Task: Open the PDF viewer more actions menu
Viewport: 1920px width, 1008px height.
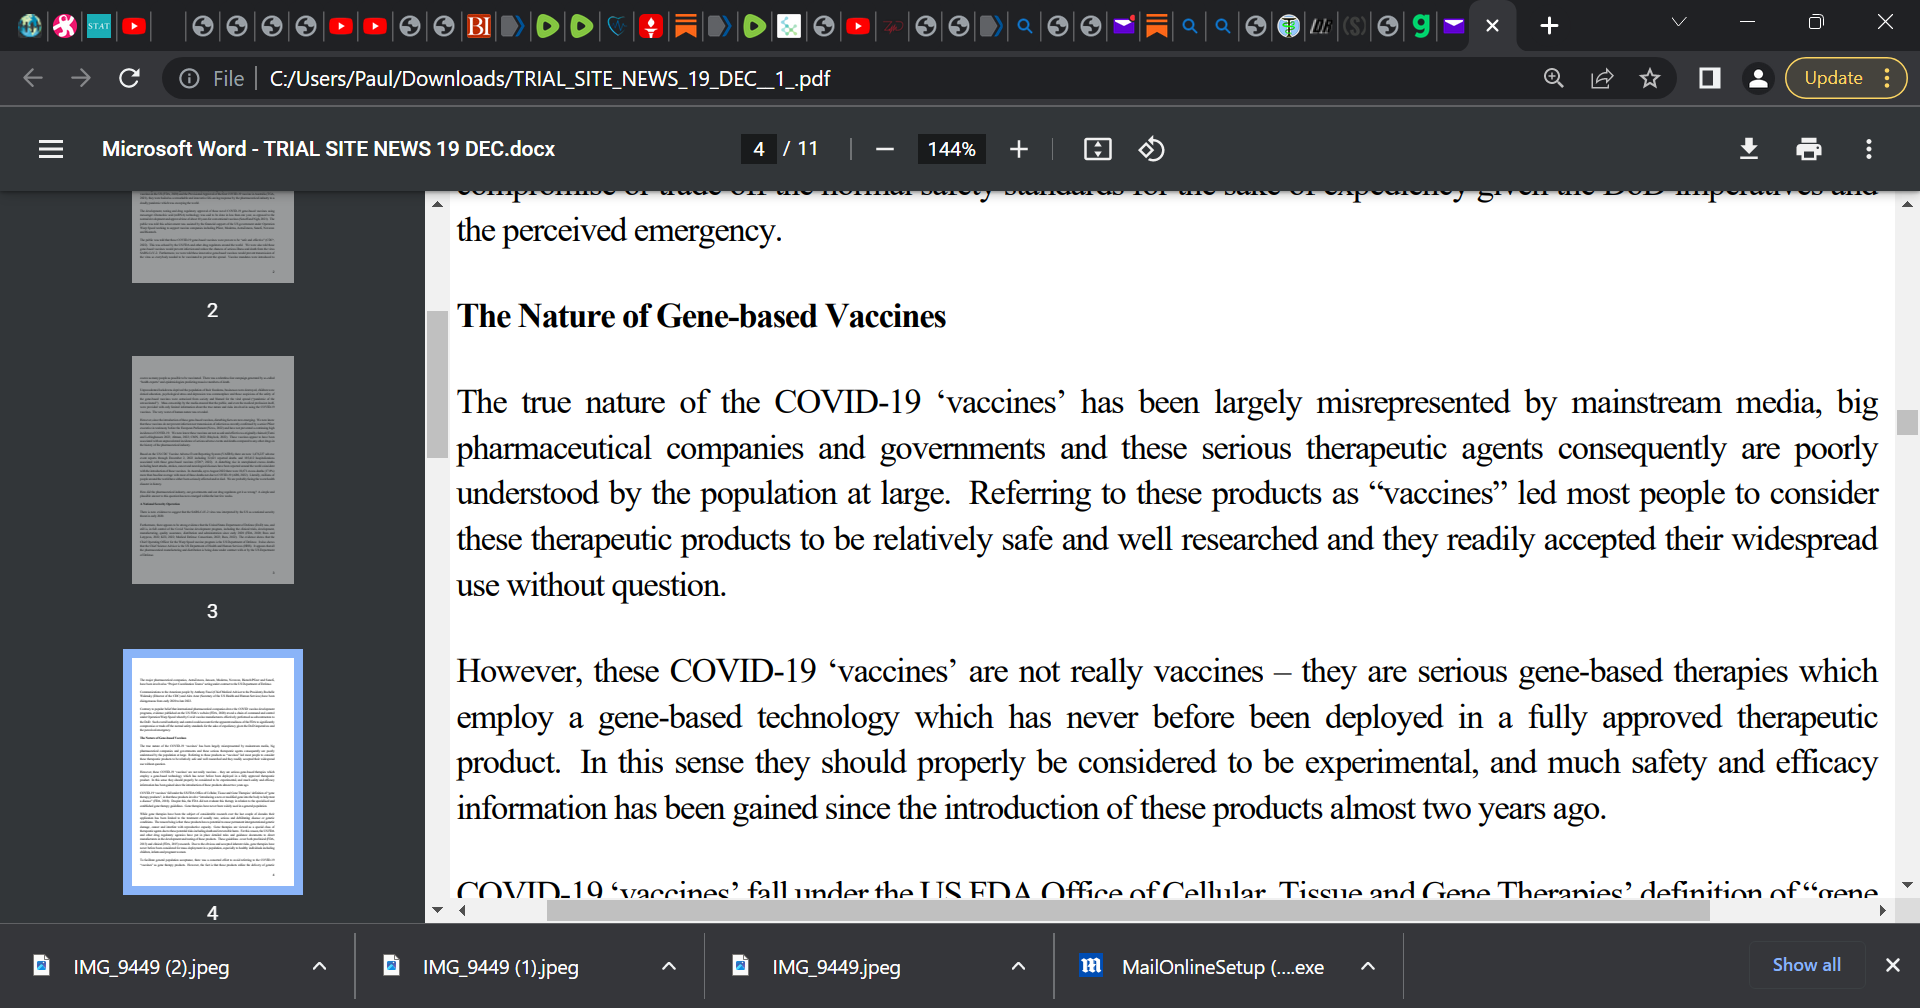Action: [1868, 149]
